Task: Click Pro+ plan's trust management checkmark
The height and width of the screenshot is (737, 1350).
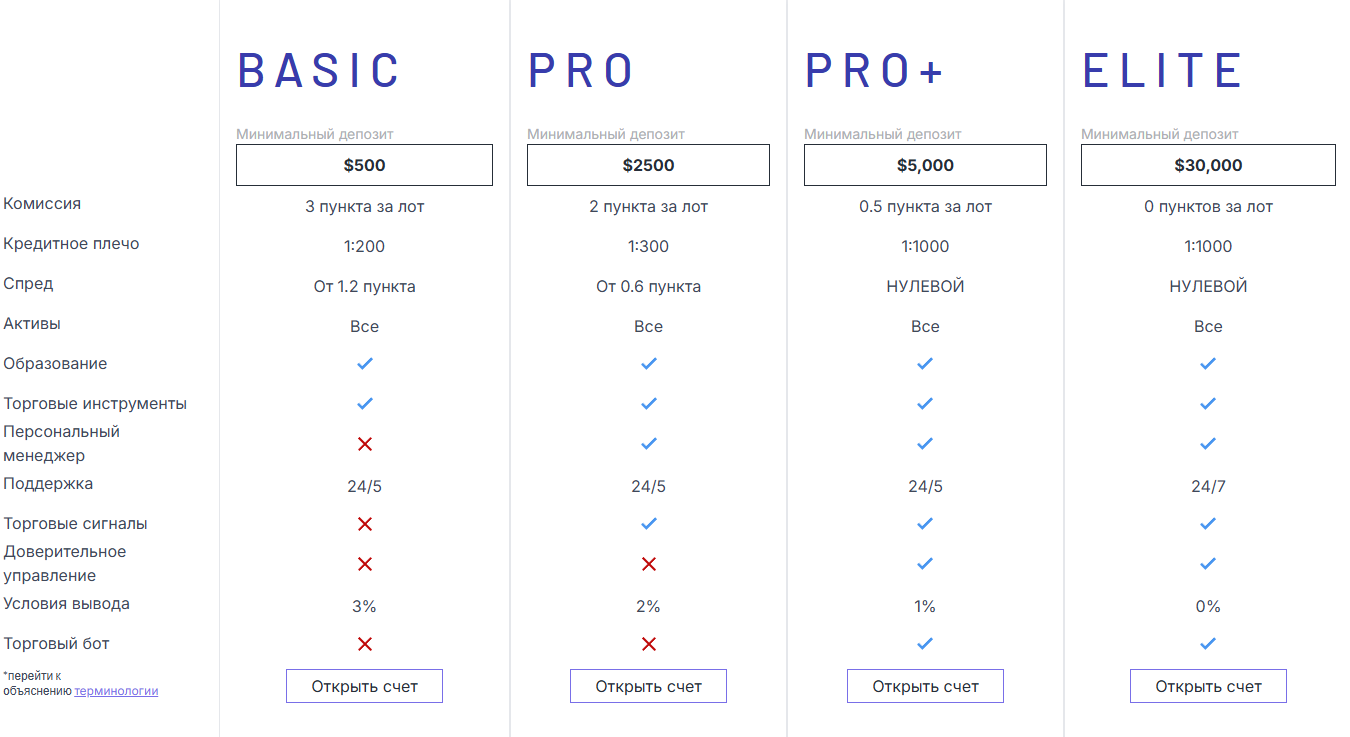Action: tap(925, 564)
